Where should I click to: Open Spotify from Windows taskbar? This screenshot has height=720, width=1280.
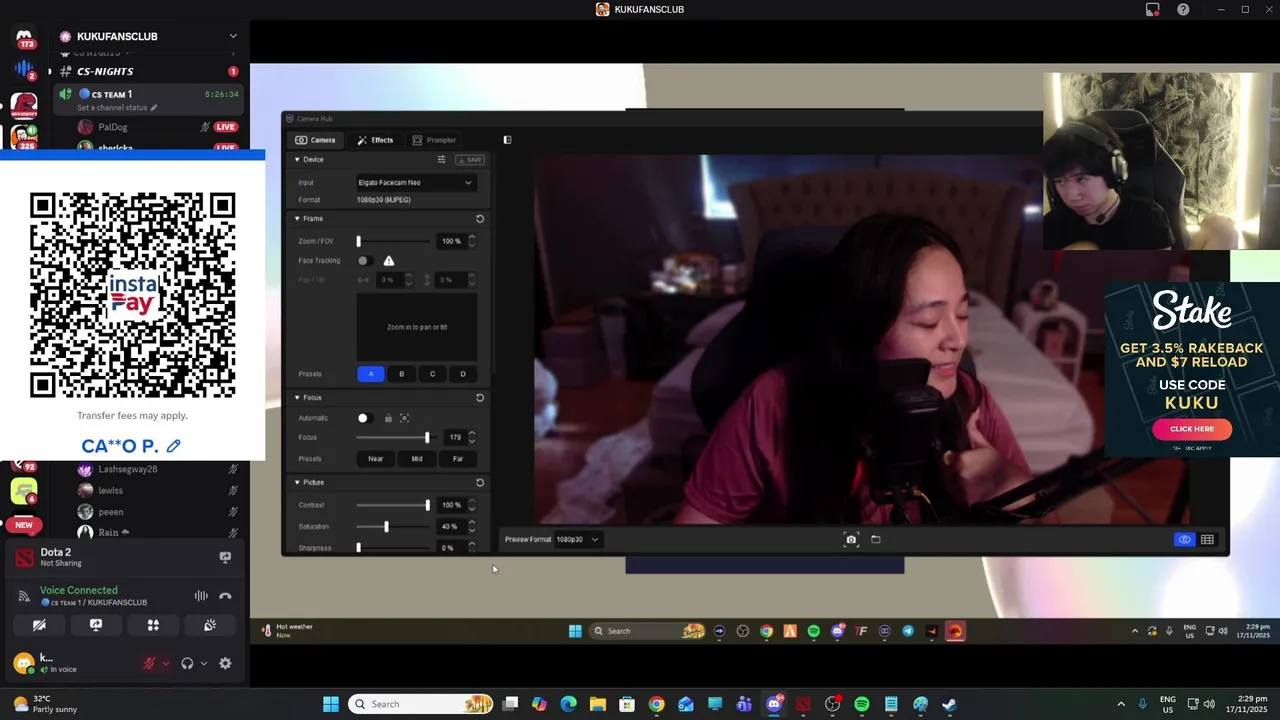862,704
